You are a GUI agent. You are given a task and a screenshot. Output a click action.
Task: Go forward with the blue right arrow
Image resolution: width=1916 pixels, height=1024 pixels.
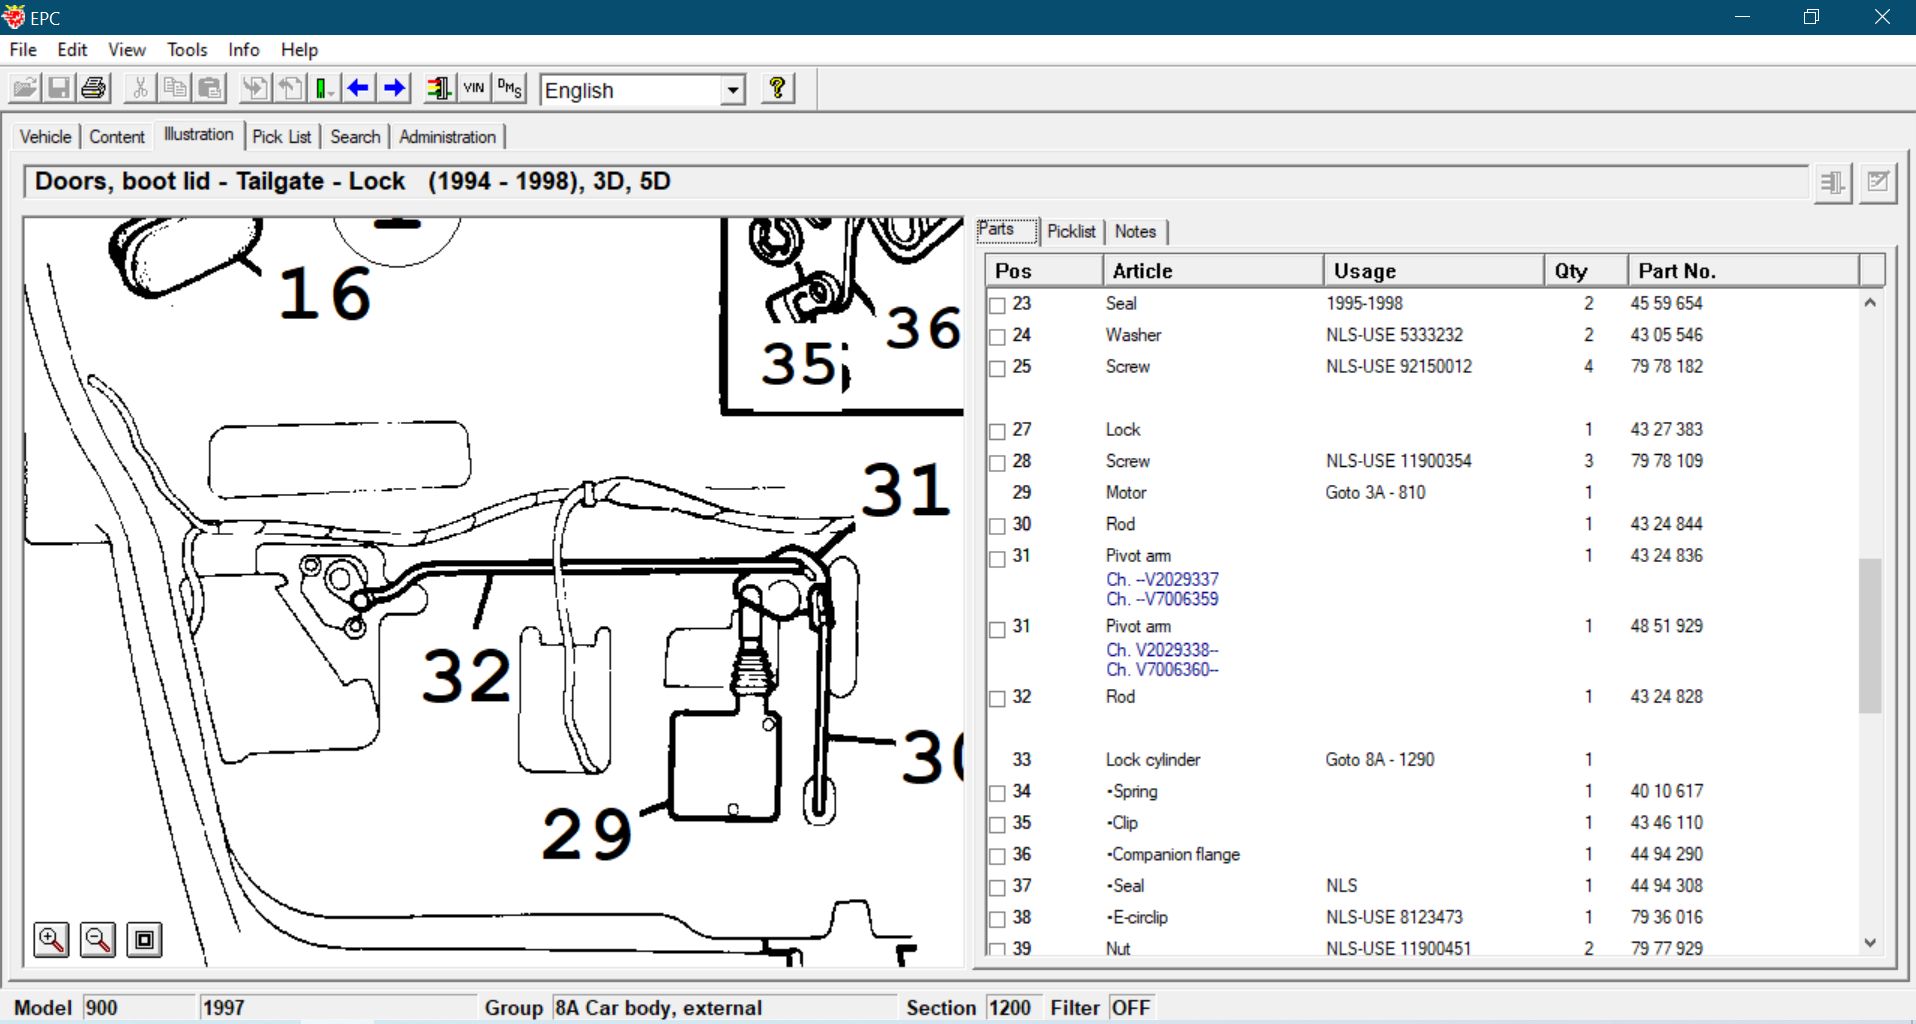395,89
